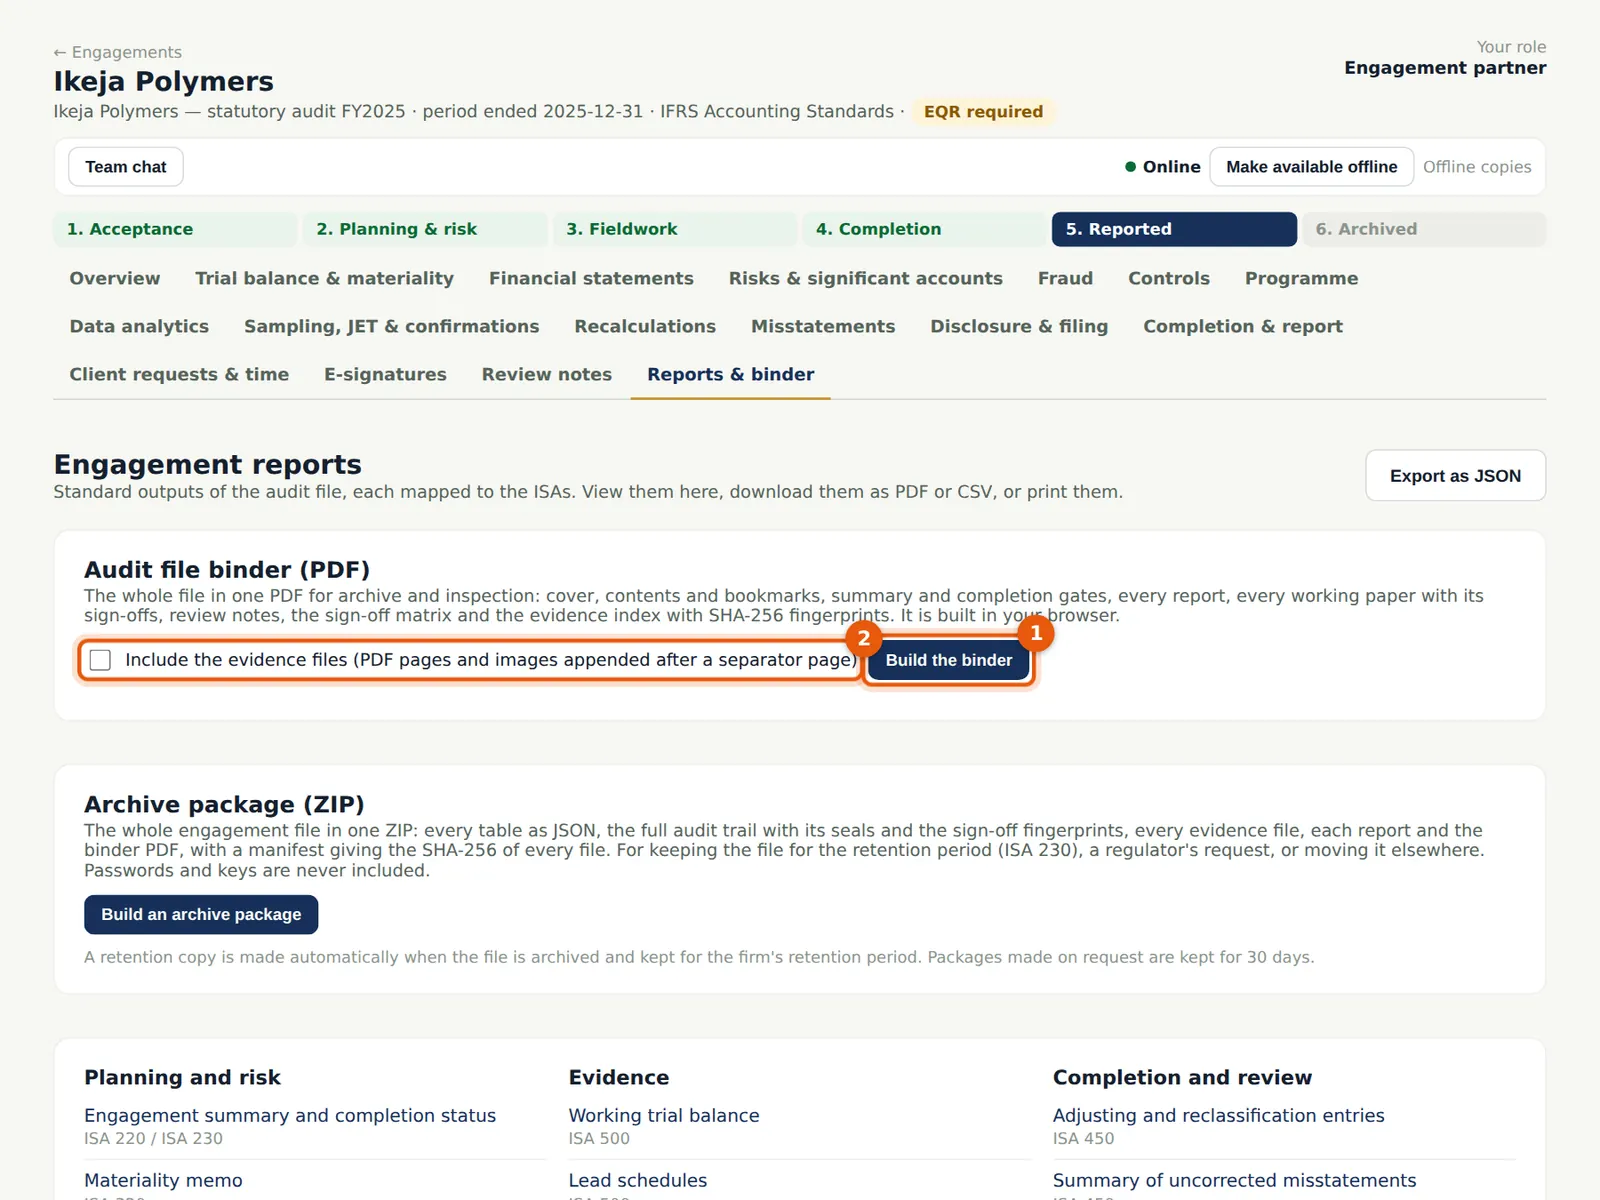Switch to Trial balance & materiality tab

324,278
